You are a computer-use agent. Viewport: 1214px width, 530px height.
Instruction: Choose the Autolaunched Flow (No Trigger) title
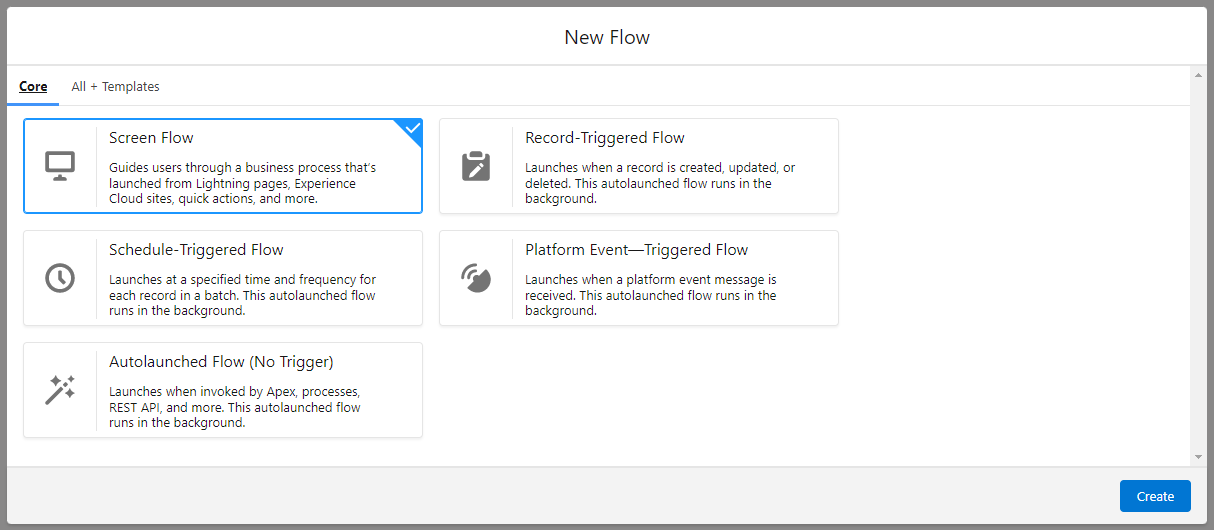[221, 362]
